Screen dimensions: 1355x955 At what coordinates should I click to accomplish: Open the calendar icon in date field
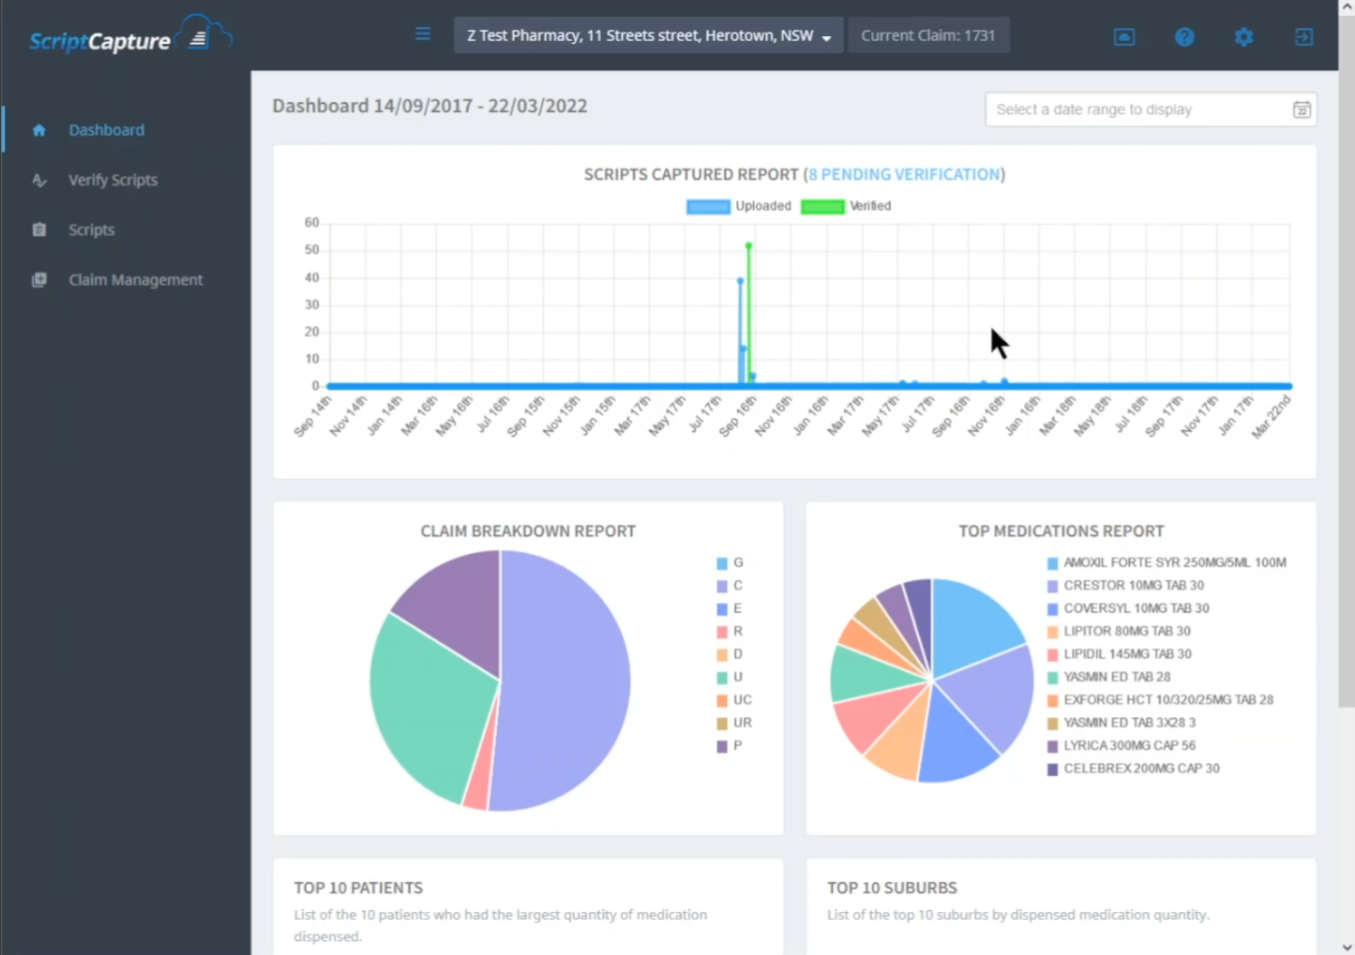1301,110
